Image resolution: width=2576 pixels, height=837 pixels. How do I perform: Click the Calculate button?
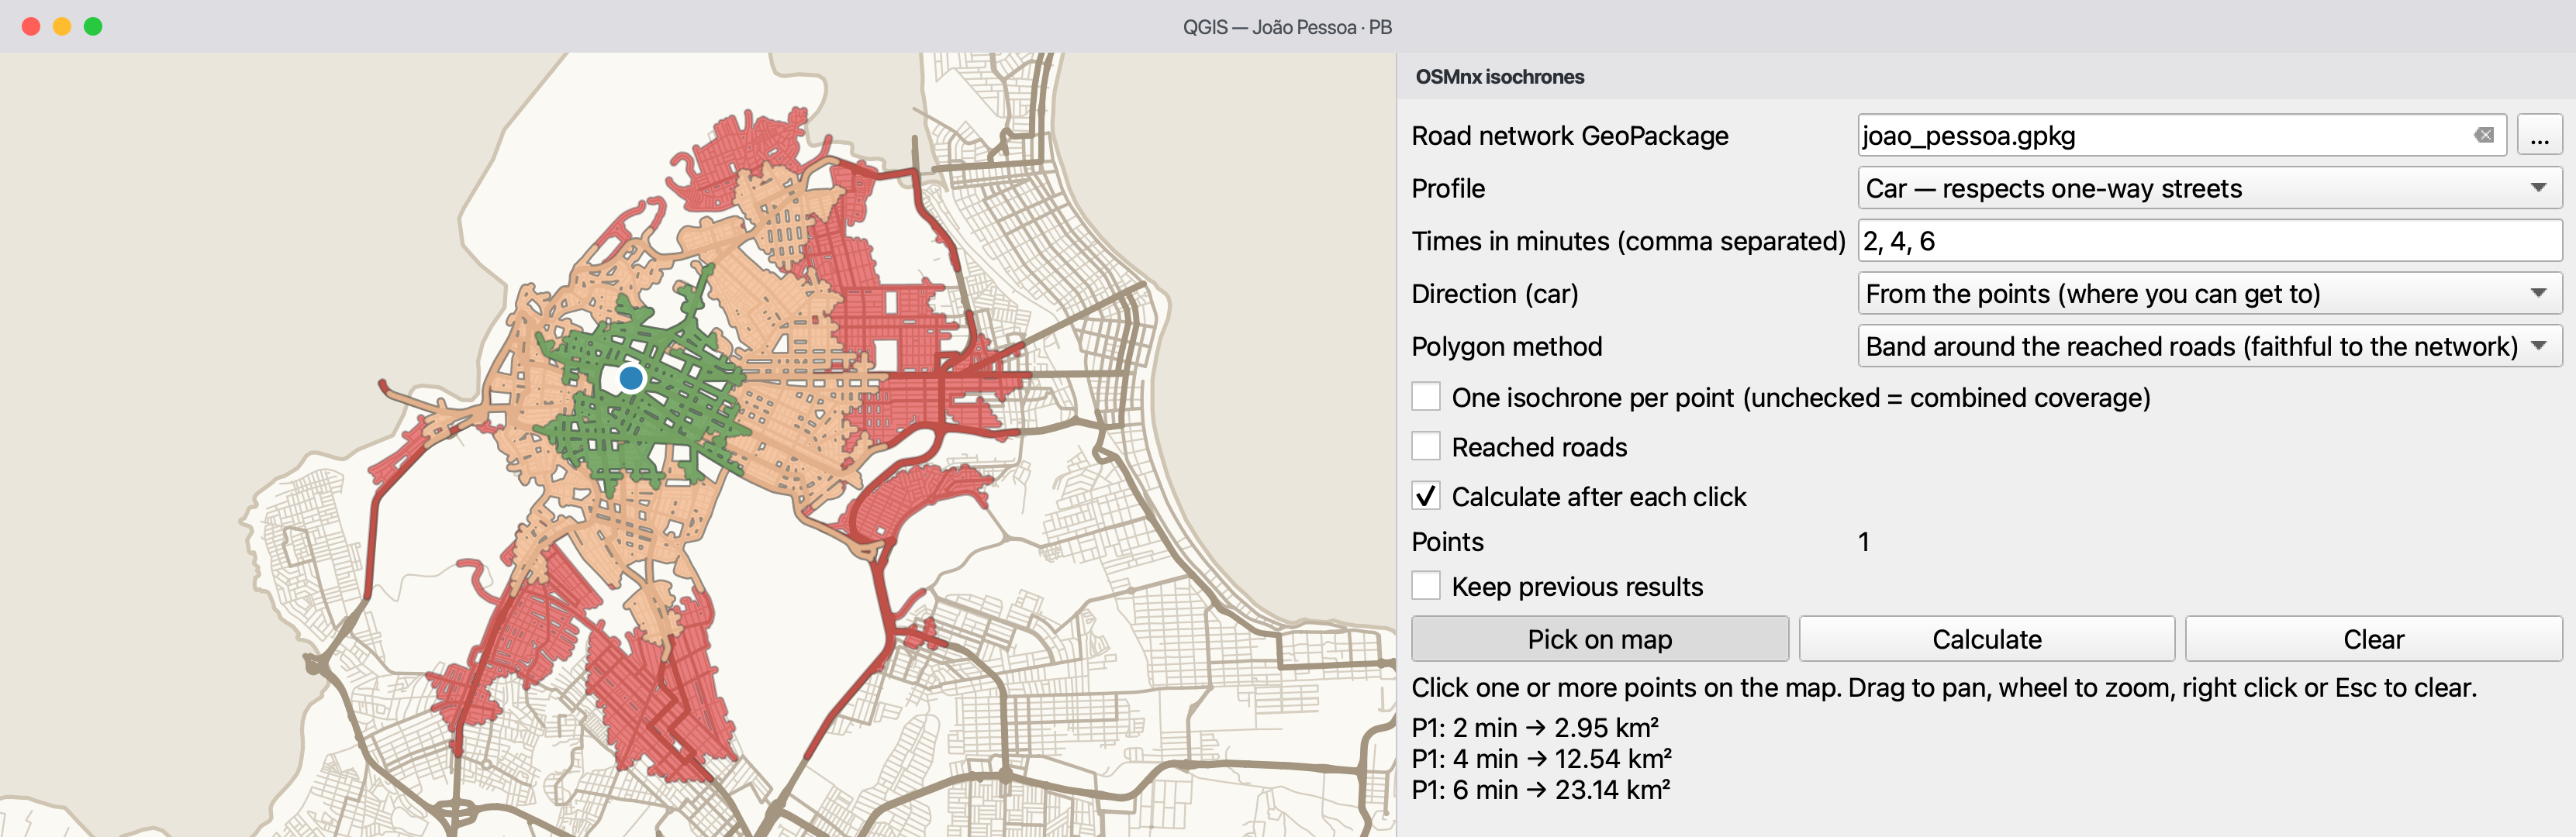(1987, 639)
